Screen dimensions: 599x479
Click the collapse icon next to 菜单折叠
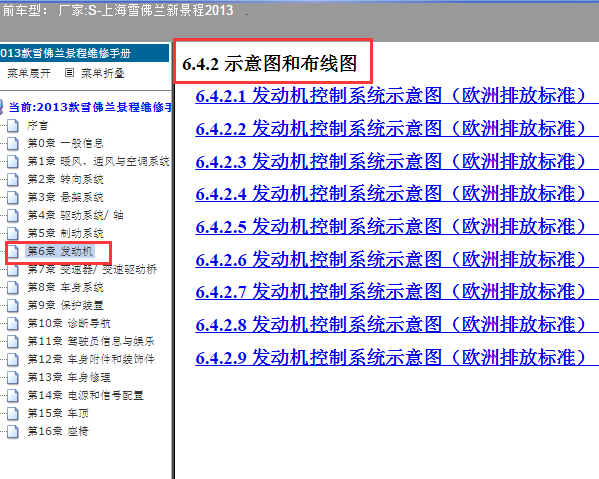(x=69, y=73)
